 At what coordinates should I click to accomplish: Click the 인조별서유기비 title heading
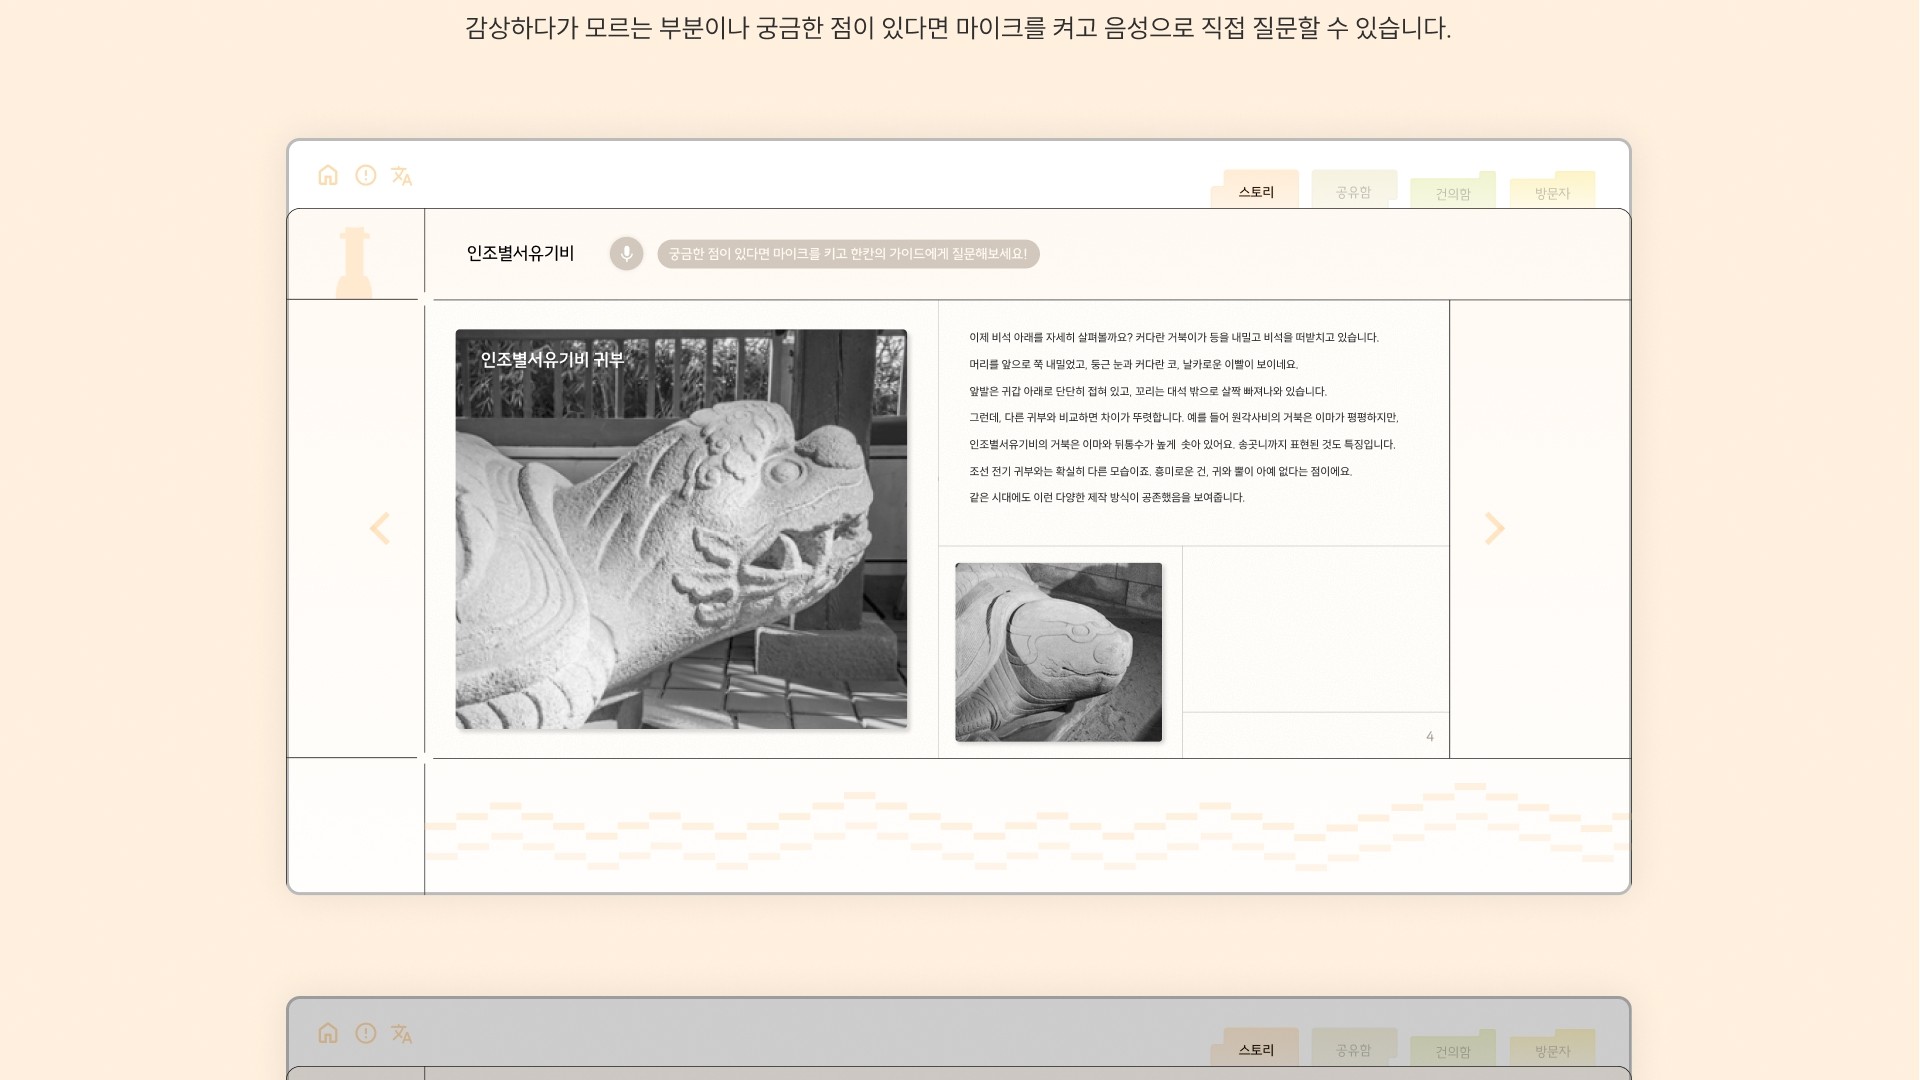tap(520, 254)
